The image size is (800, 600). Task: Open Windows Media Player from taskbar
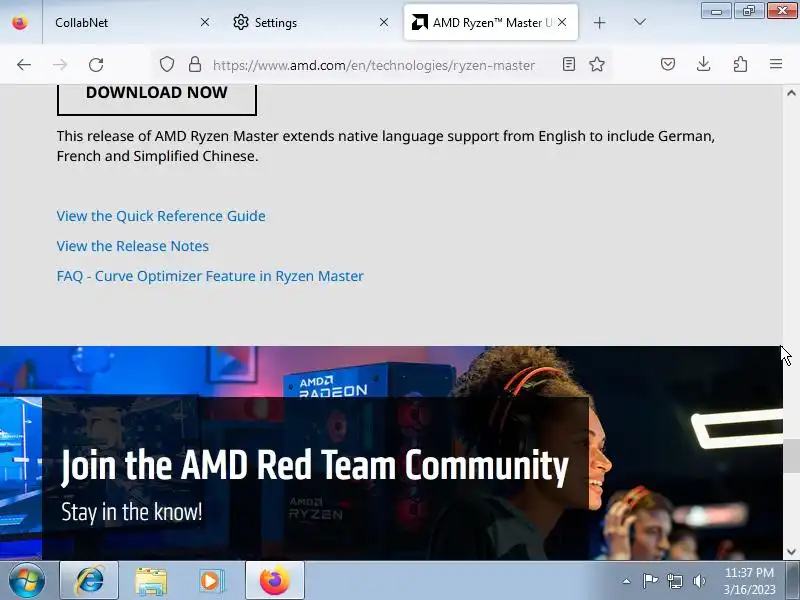(212, 581)
